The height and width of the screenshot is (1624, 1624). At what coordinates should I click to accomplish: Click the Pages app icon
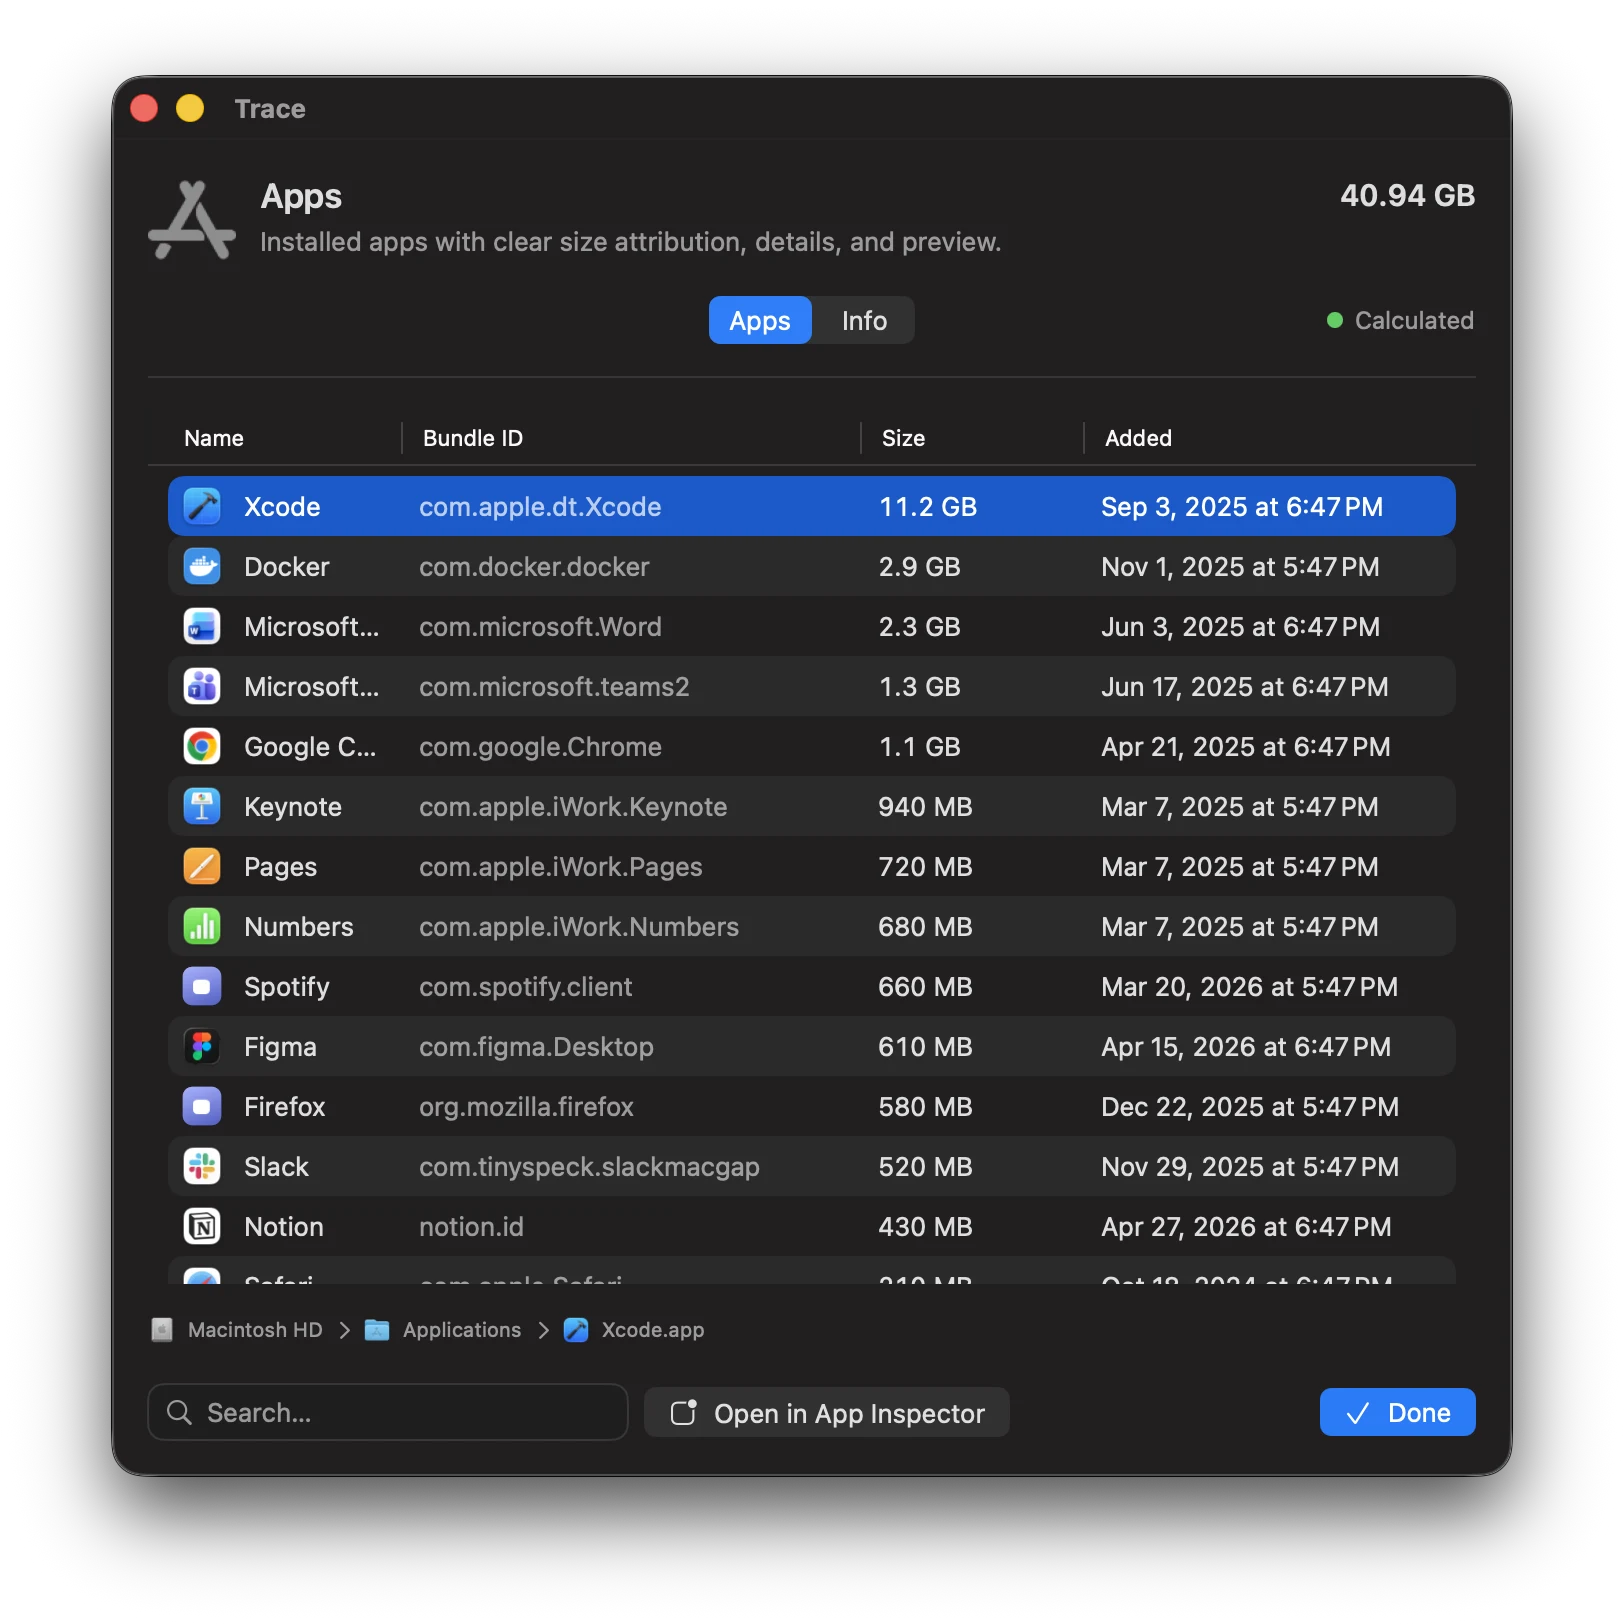(202, 867)
